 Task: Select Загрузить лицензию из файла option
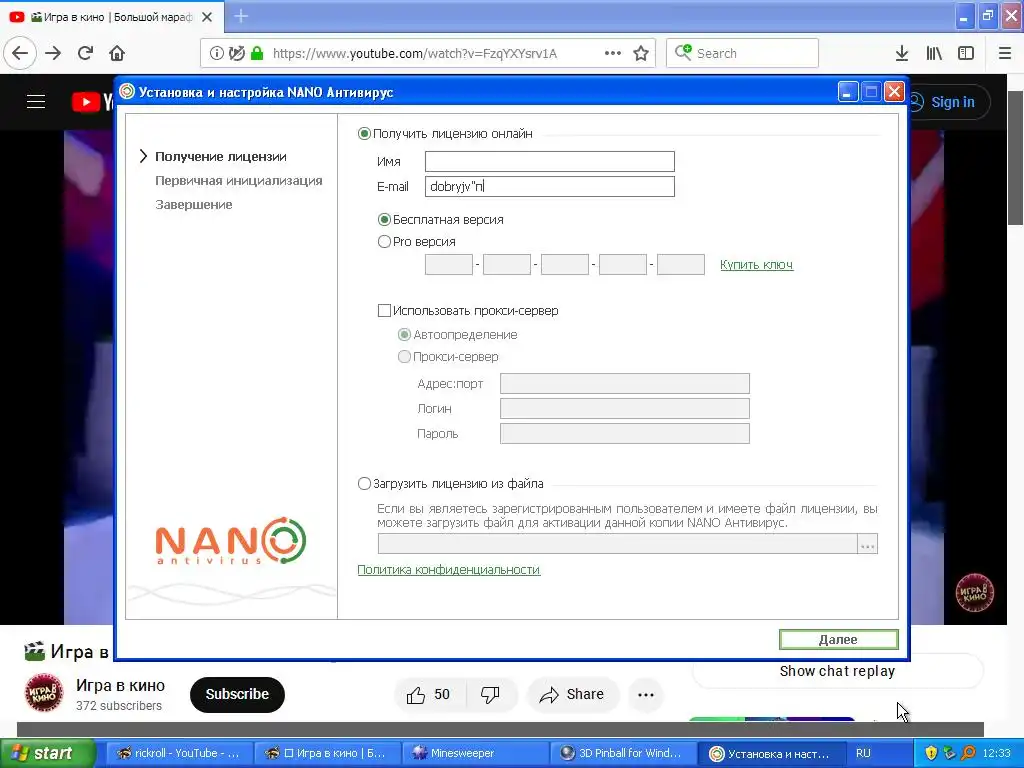[x=364, y=484]
